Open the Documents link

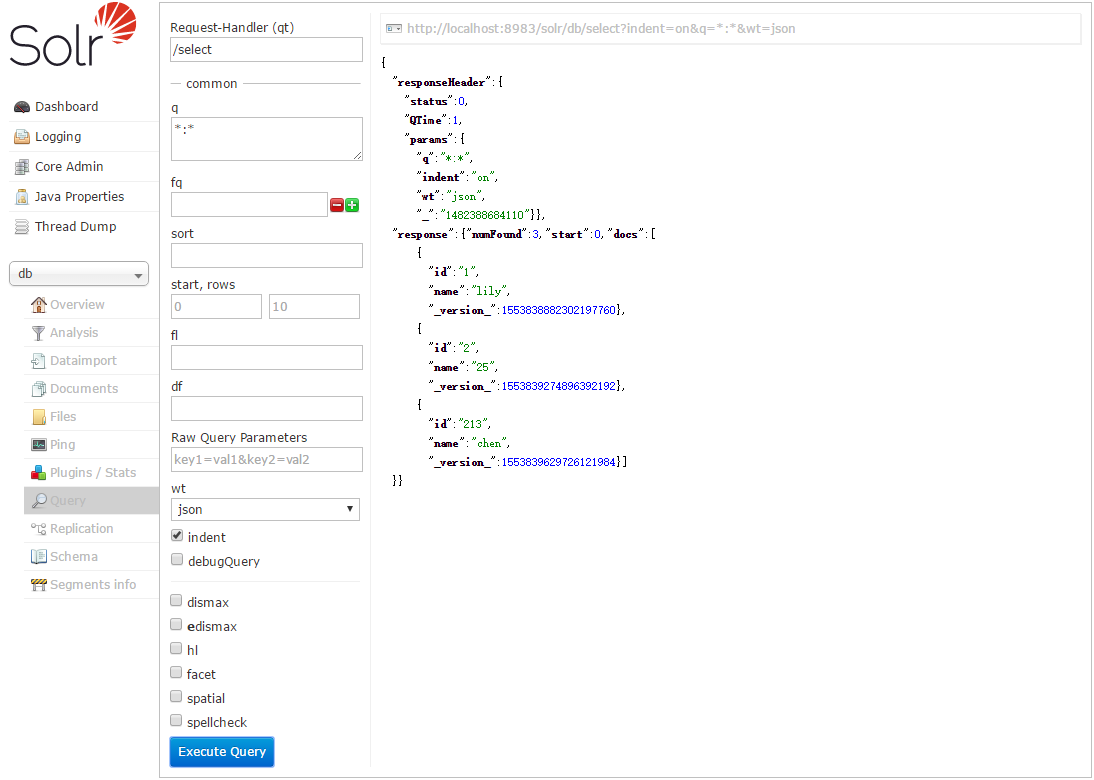click(84, 389)
